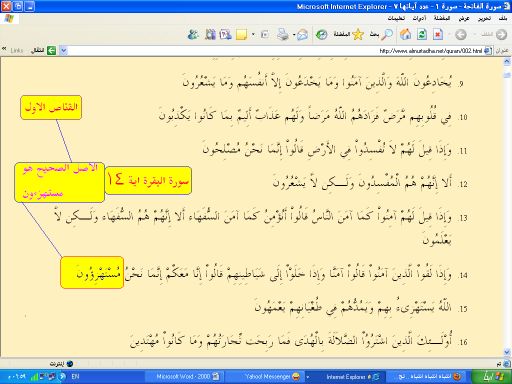This screenshot has height=384, width=512.
Task: Open the Tools menu (أدوات)
Action: 419,18
